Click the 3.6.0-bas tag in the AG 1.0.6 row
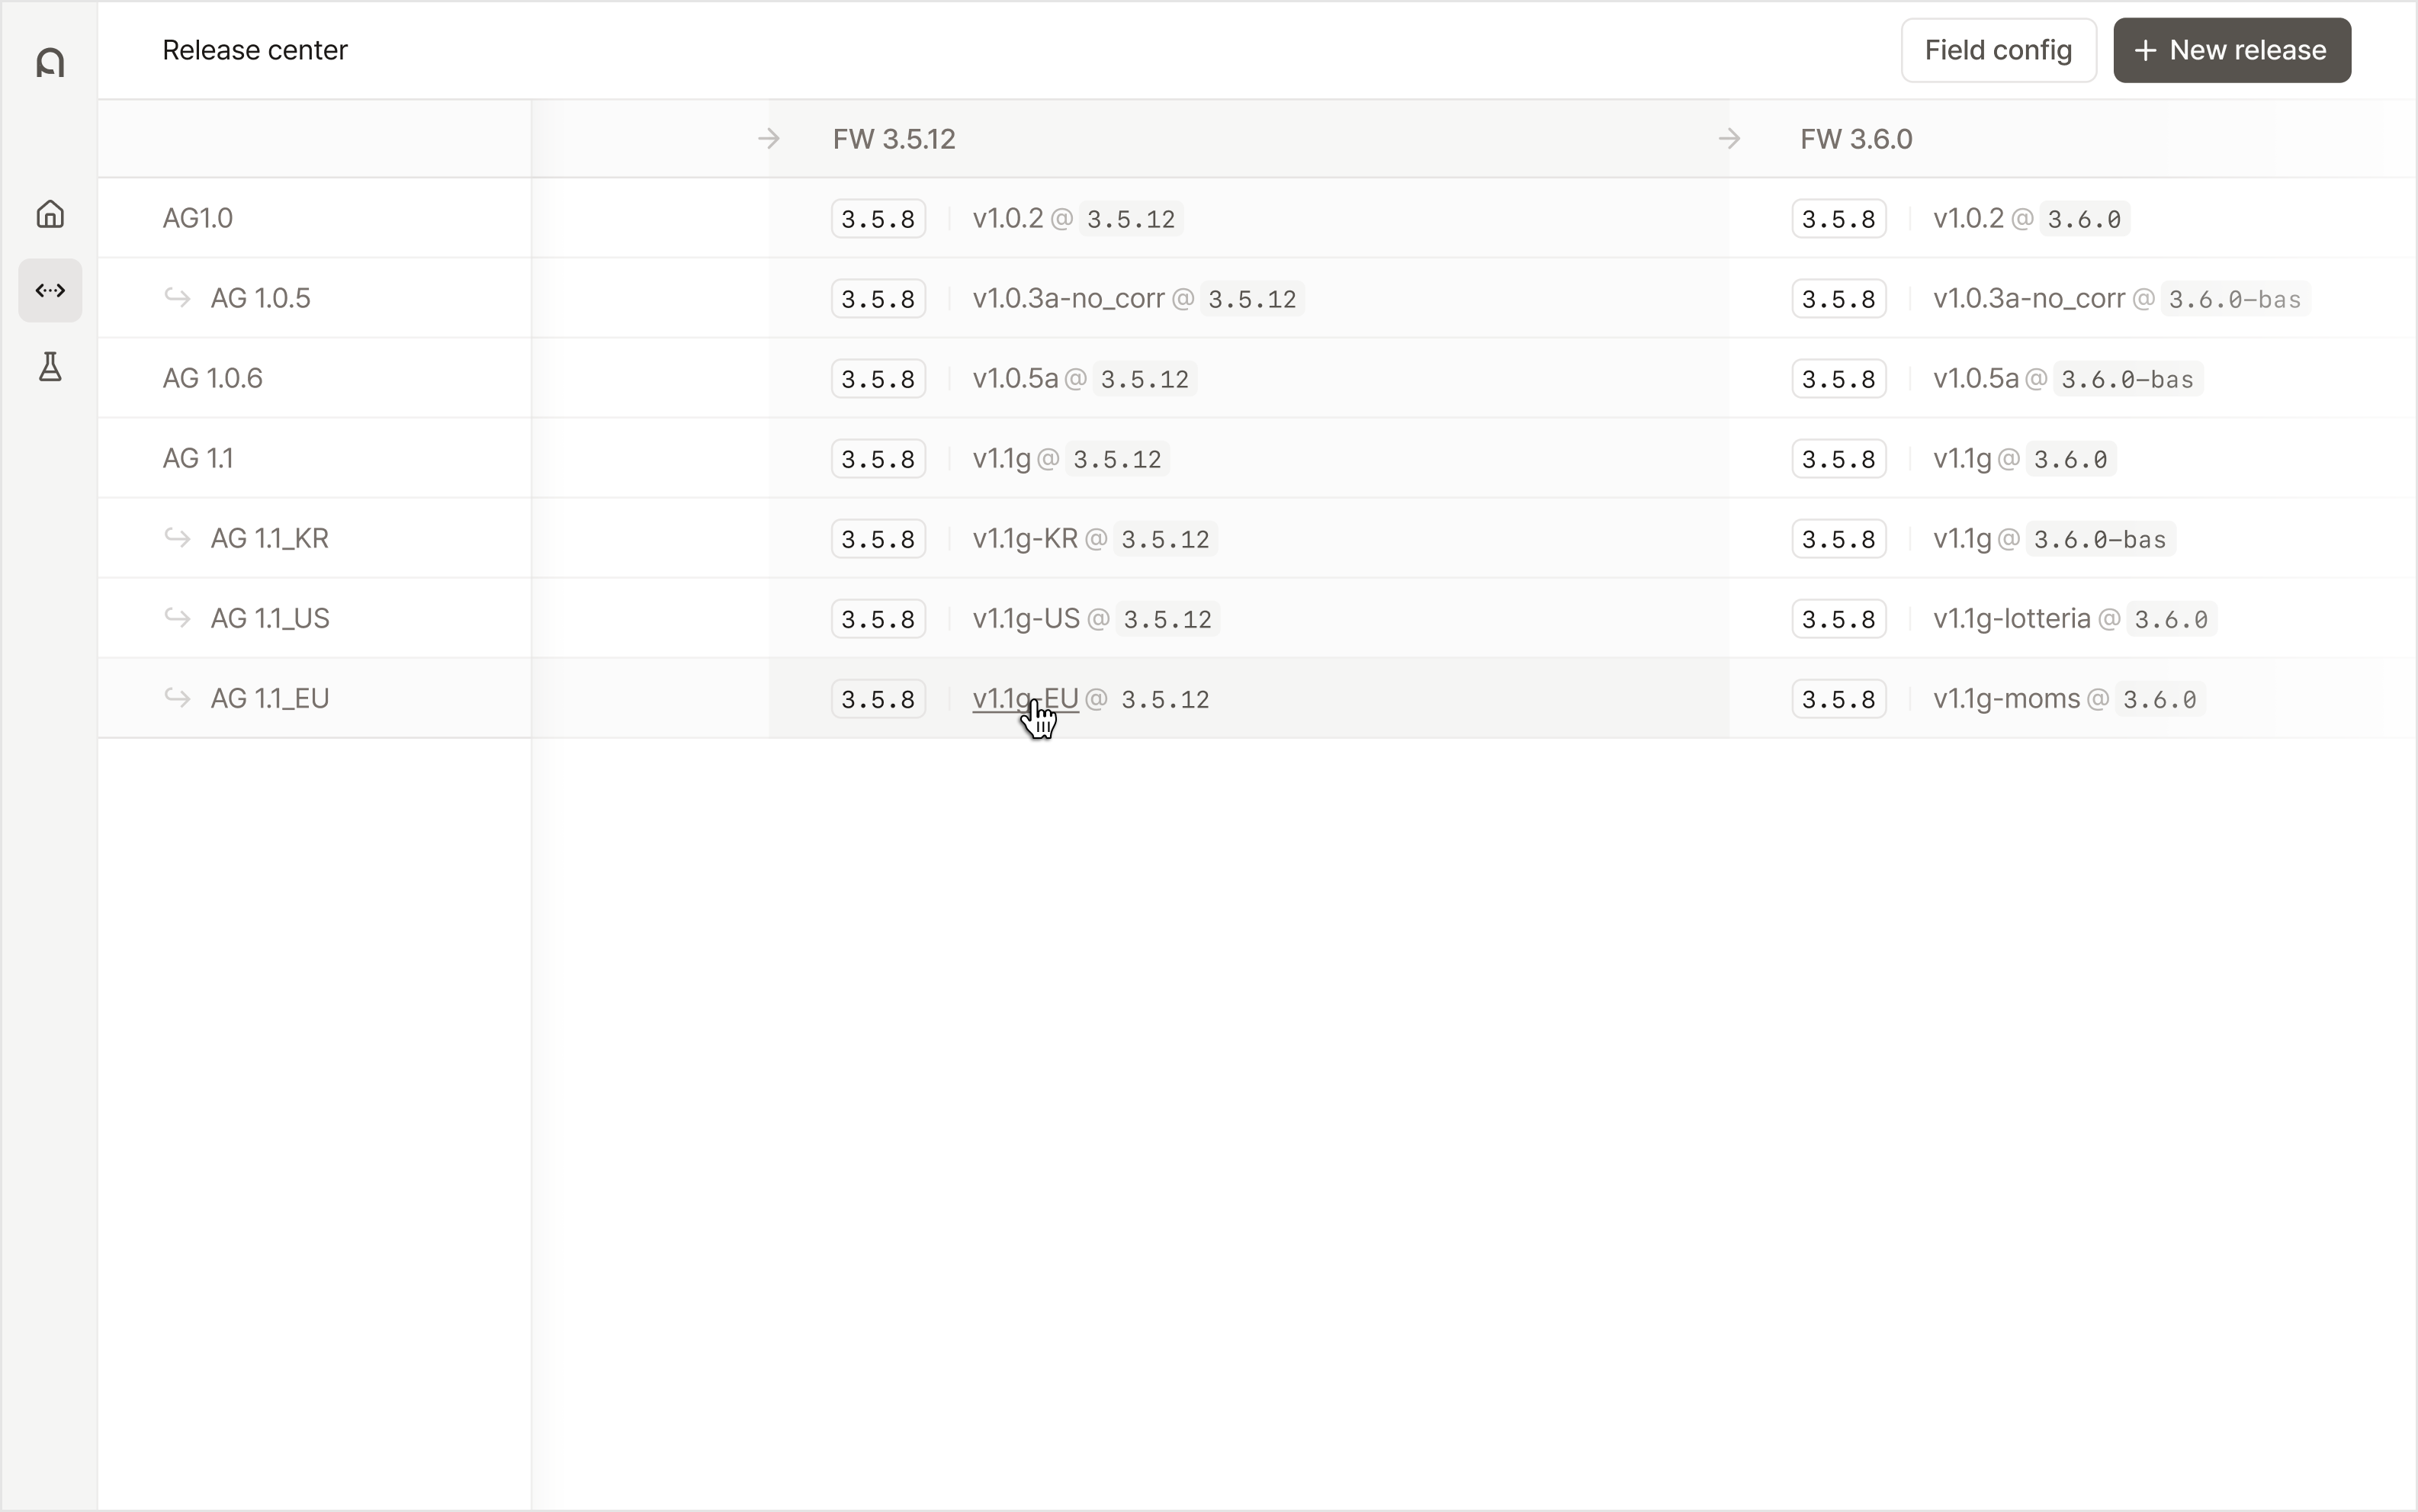 click(x=2127, y=379)
